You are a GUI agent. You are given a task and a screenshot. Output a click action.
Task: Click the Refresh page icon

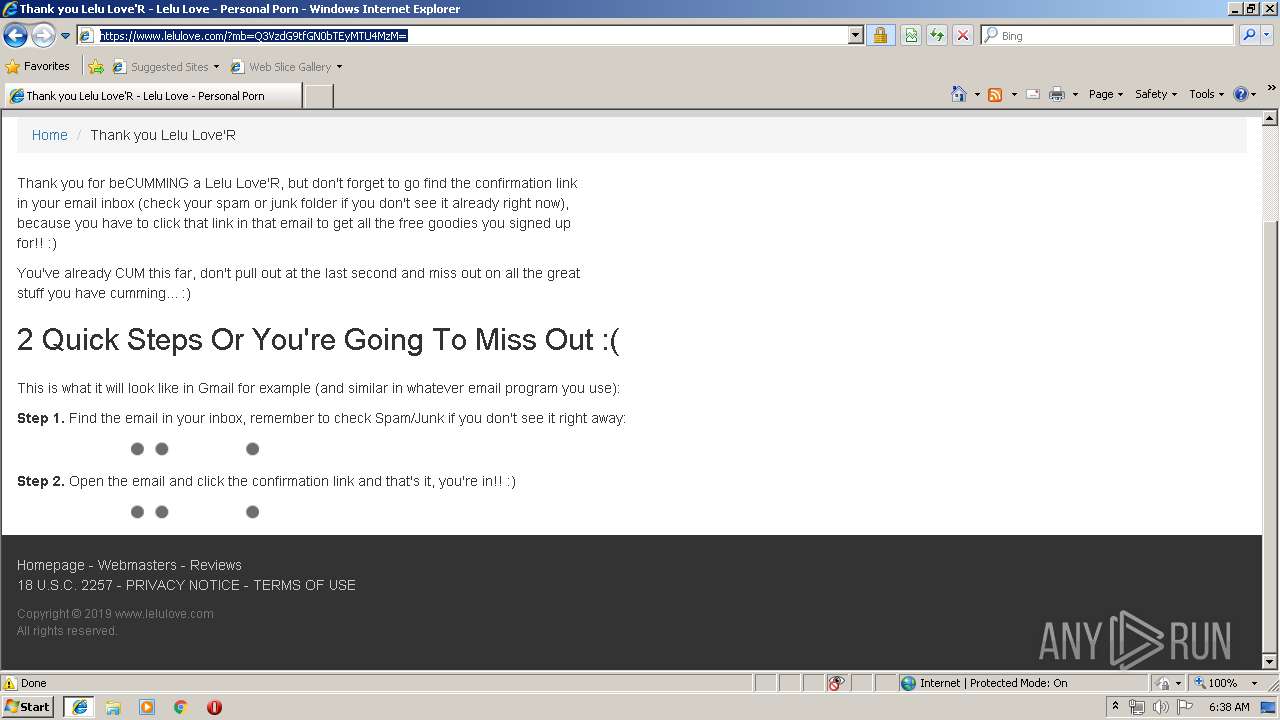(x=937, y=35)
